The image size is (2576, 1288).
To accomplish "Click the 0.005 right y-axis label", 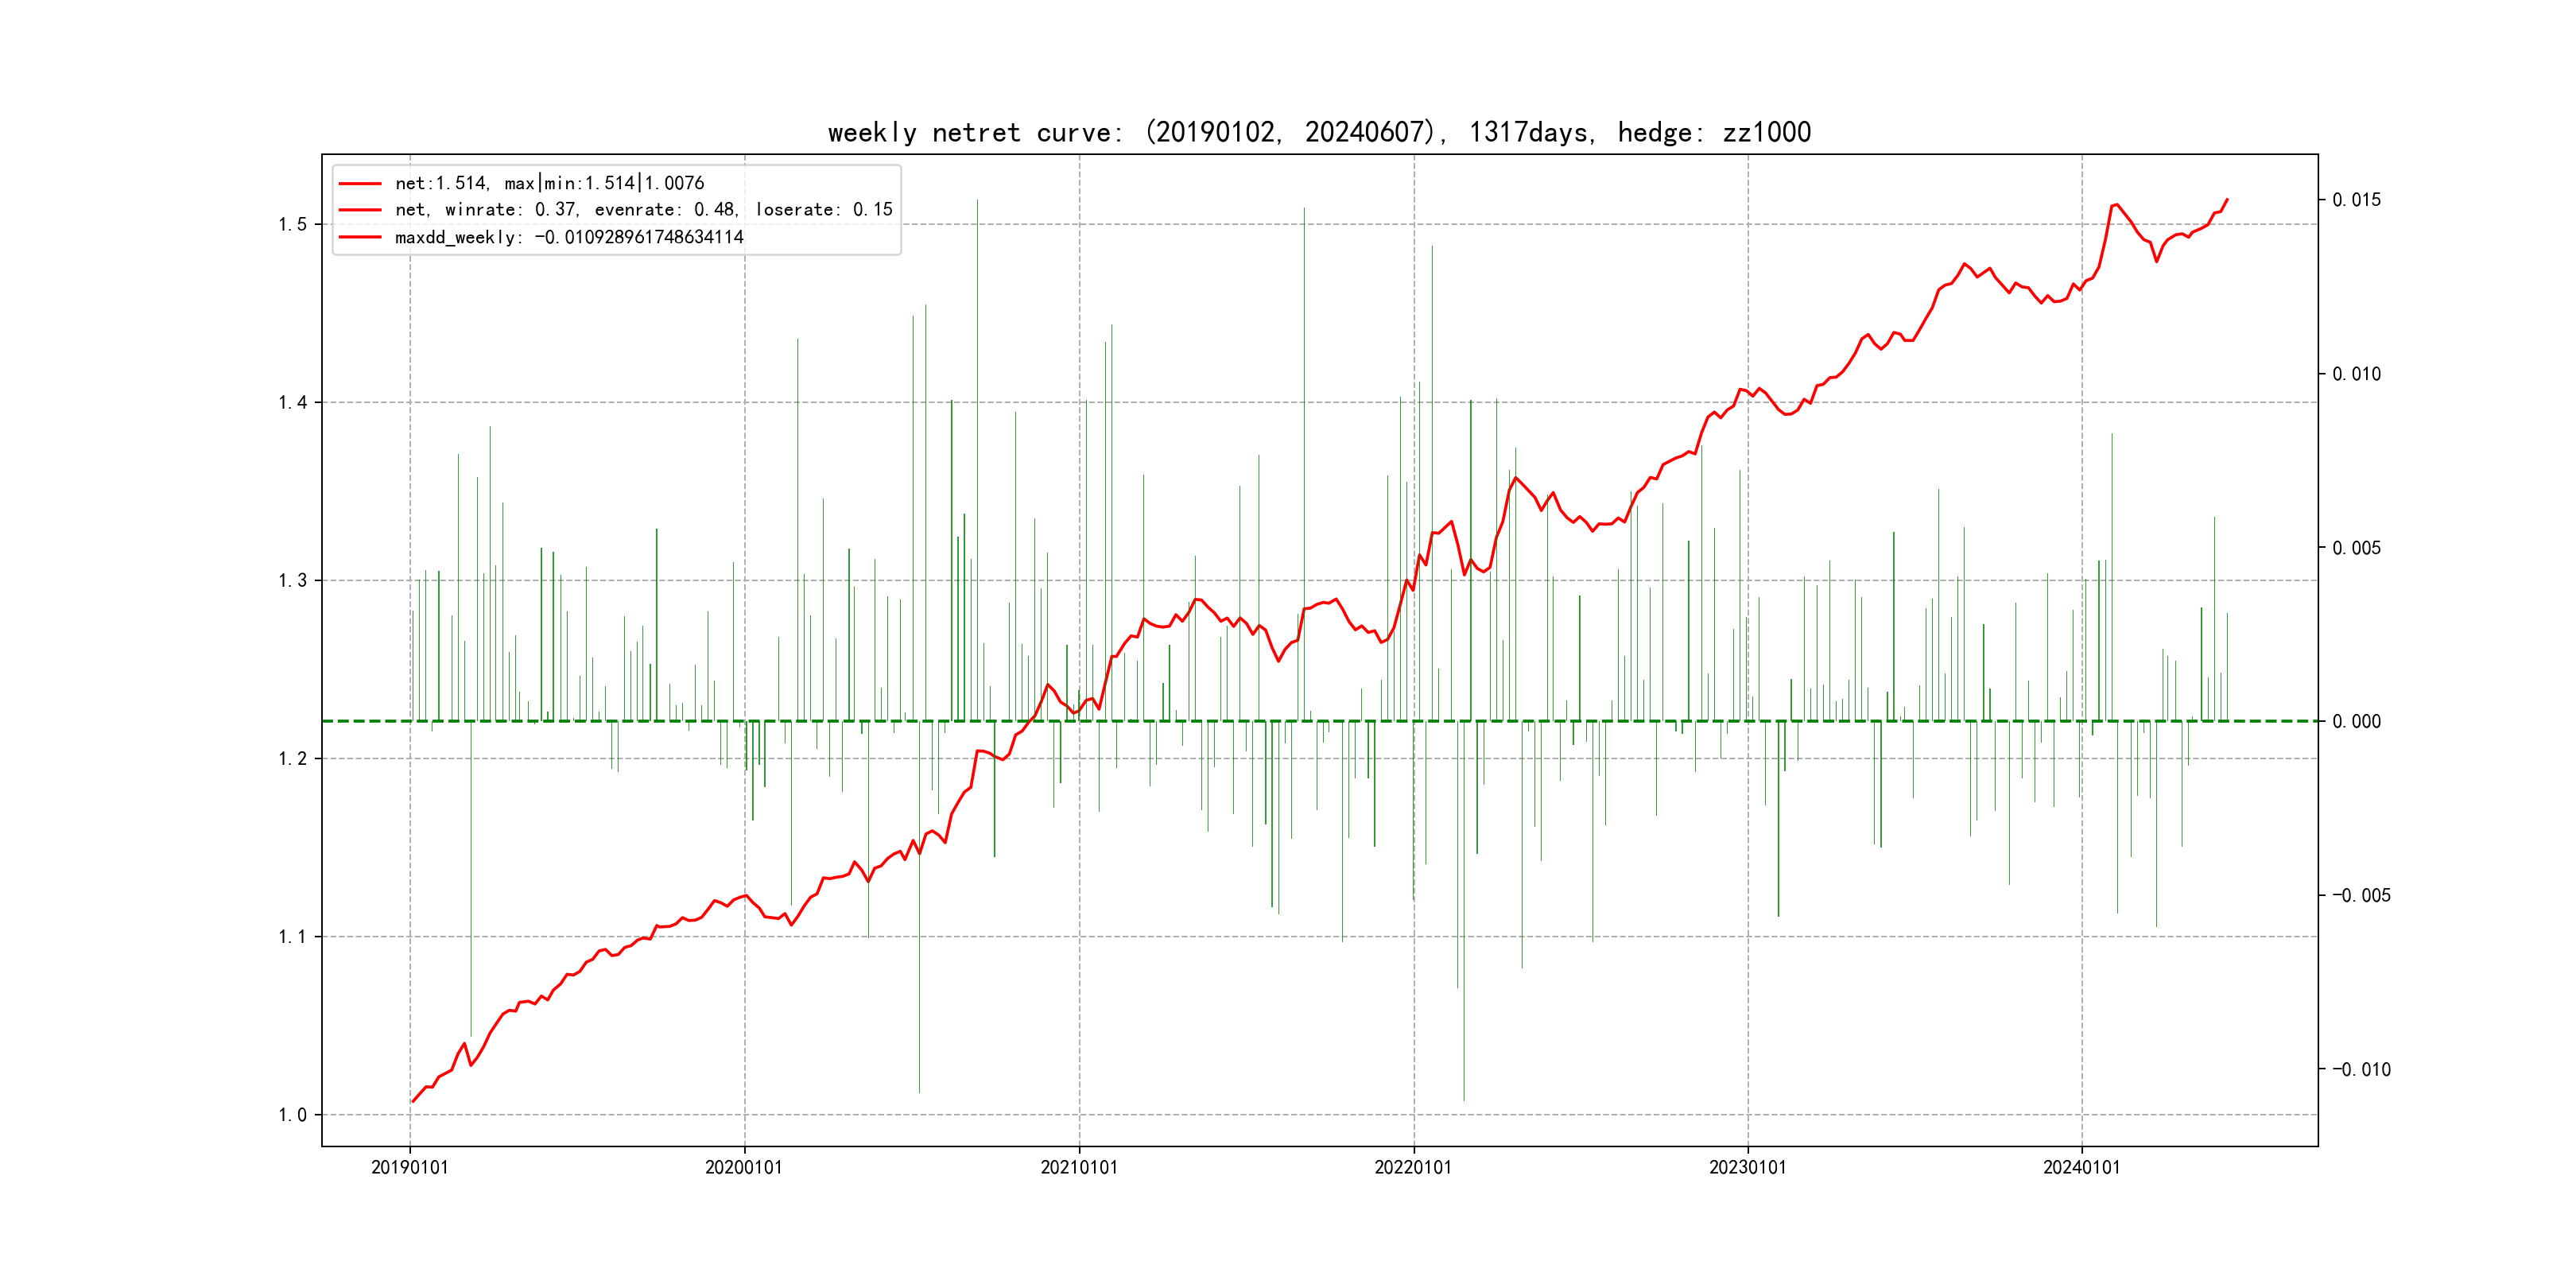I will point(2356,548).
